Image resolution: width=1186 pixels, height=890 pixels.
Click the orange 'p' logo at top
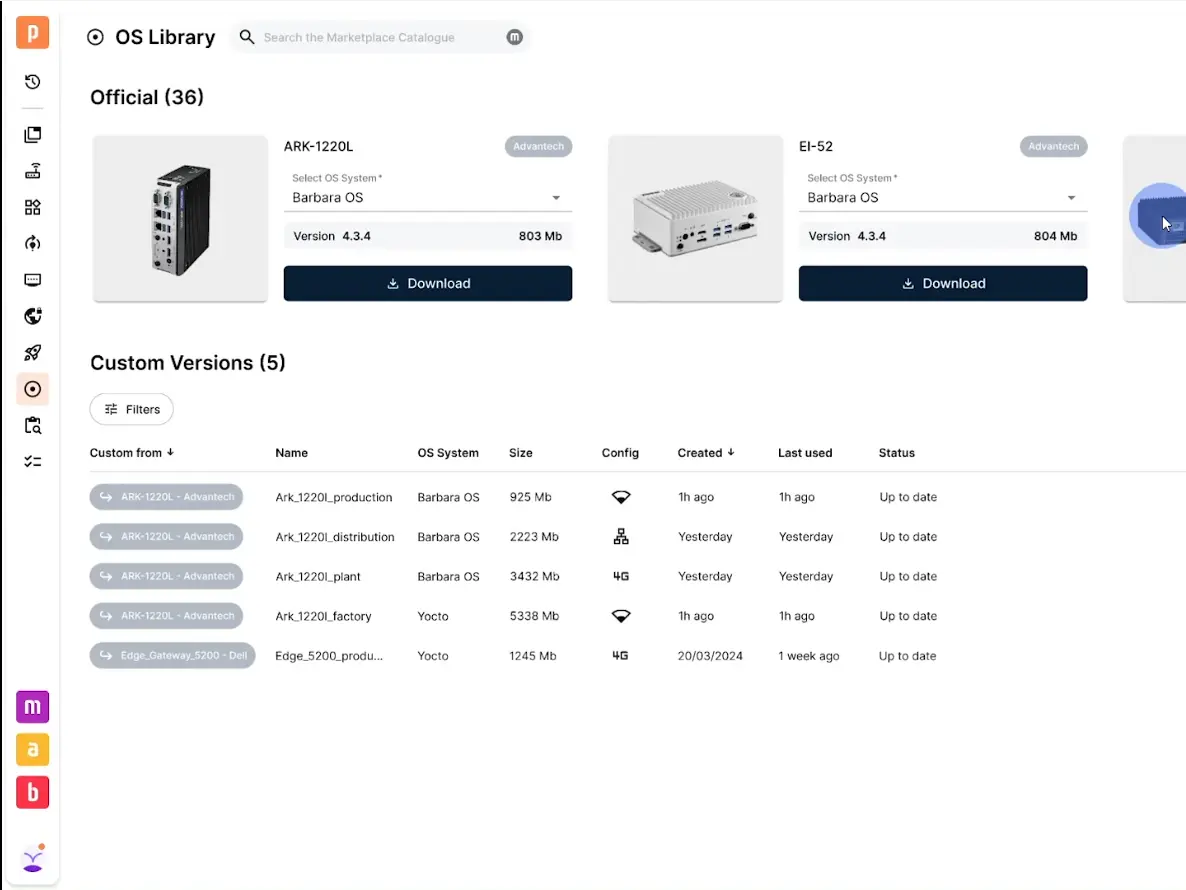pyautogui.click(x=33, y=33)
